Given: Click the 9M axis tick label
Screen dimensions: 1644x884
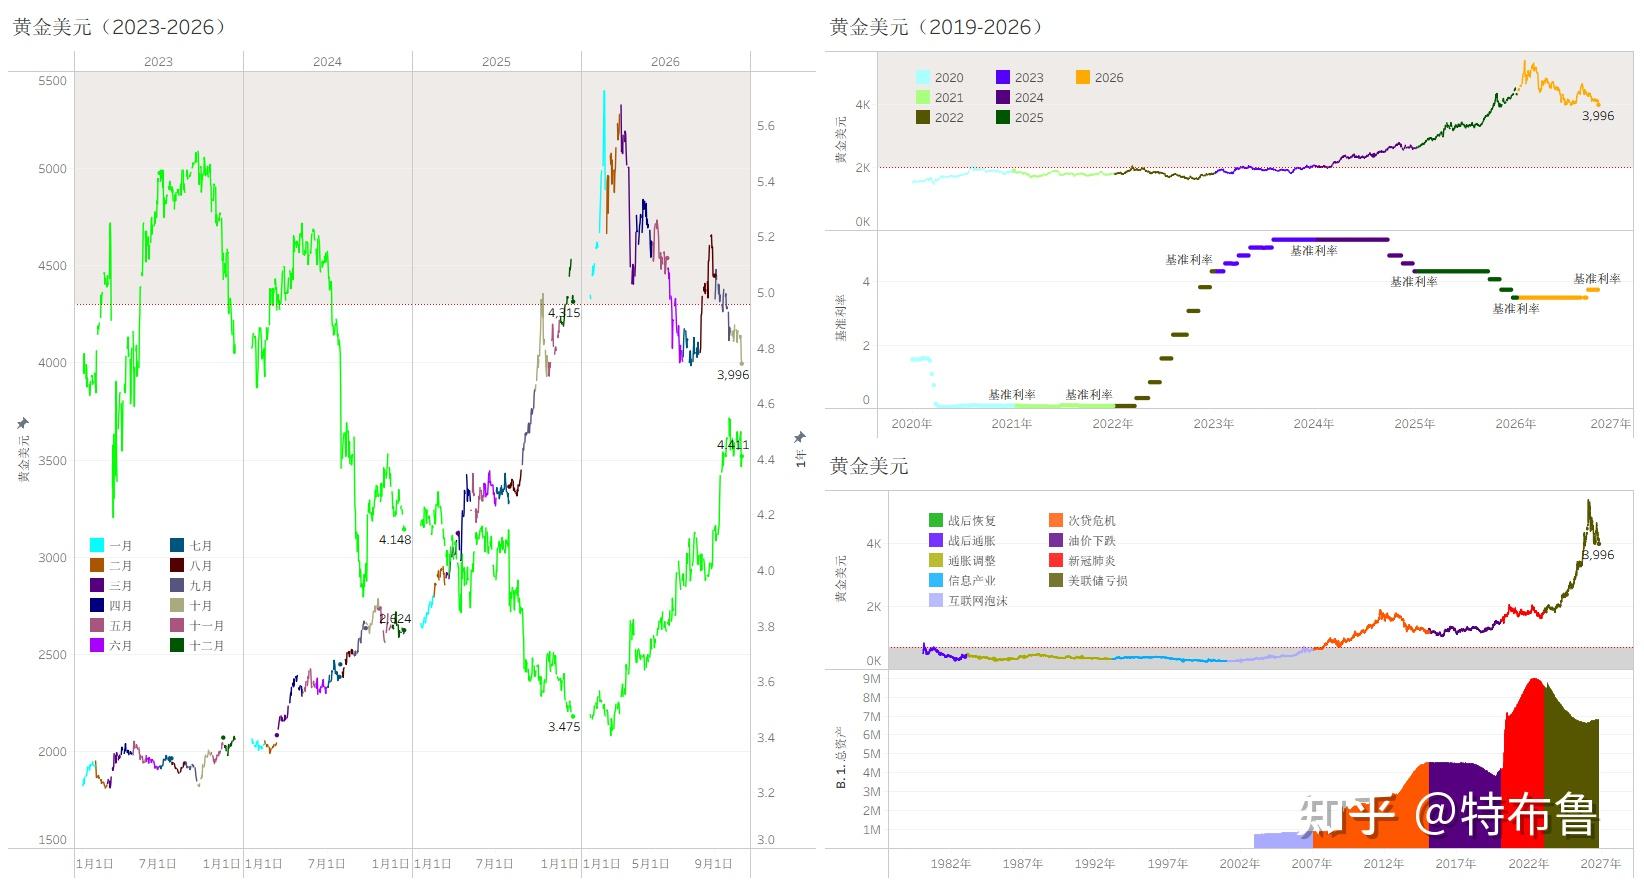Looking at the screenshot, I should pyautogui.click(x=871, y=679).
